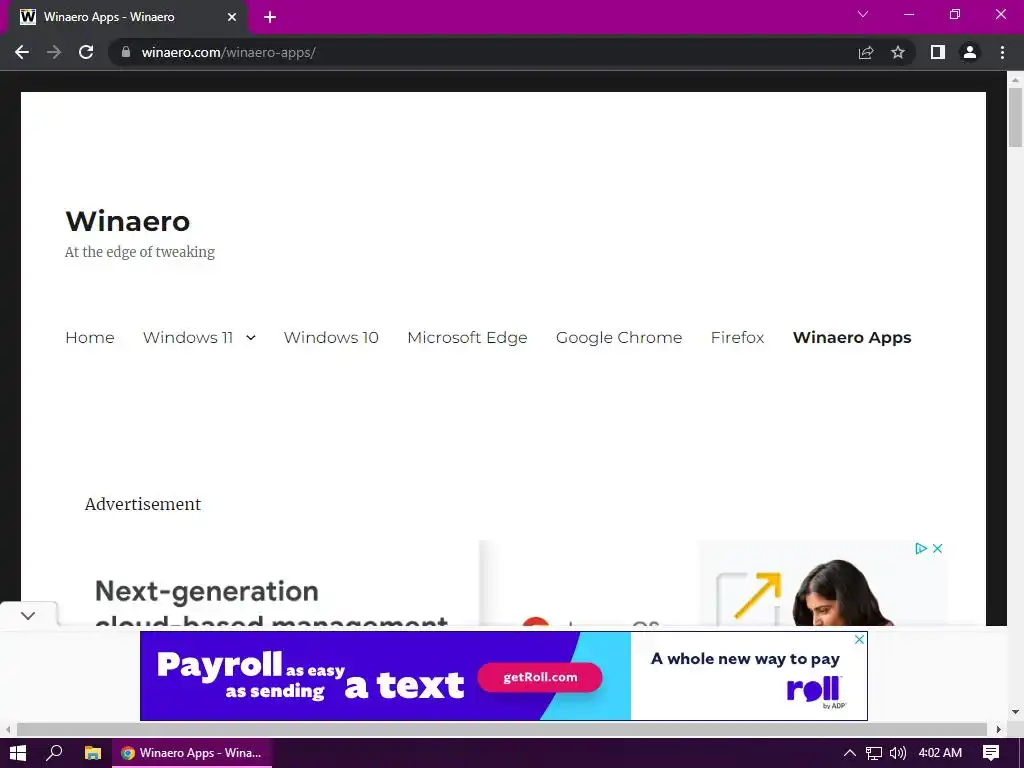This screenshot has width=1024, height=768.
Task: Open File Explorer from the taskbar
Action: 93,753
